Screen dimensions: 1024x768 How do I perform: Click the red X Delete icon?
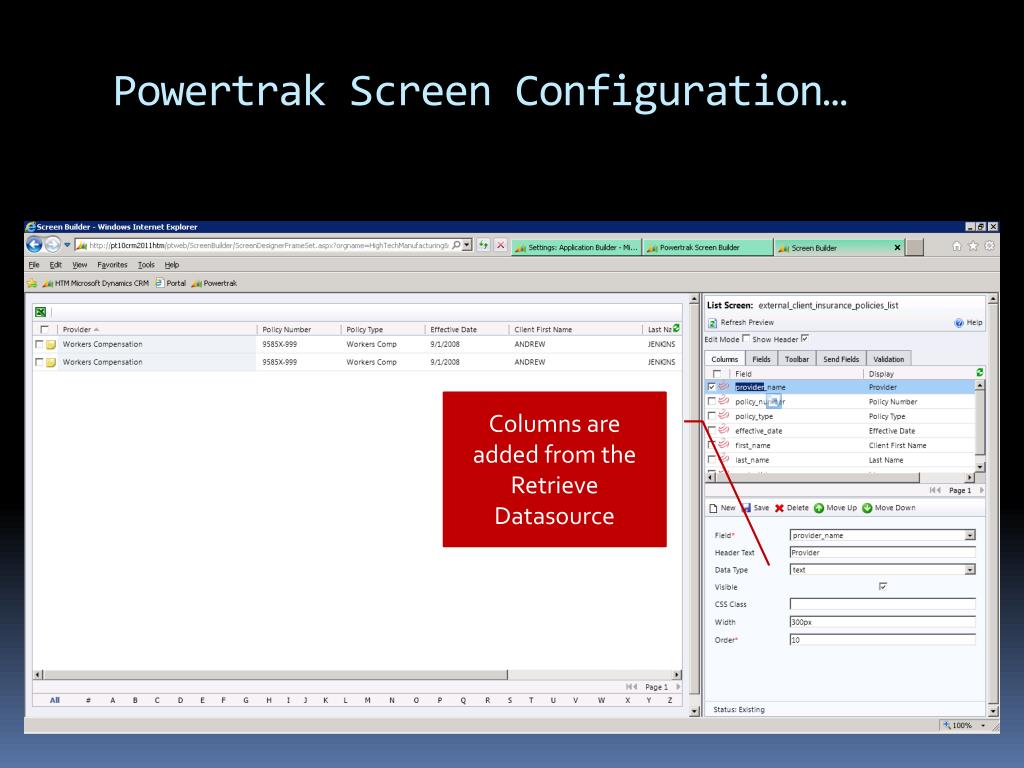[x=779, y=508]
